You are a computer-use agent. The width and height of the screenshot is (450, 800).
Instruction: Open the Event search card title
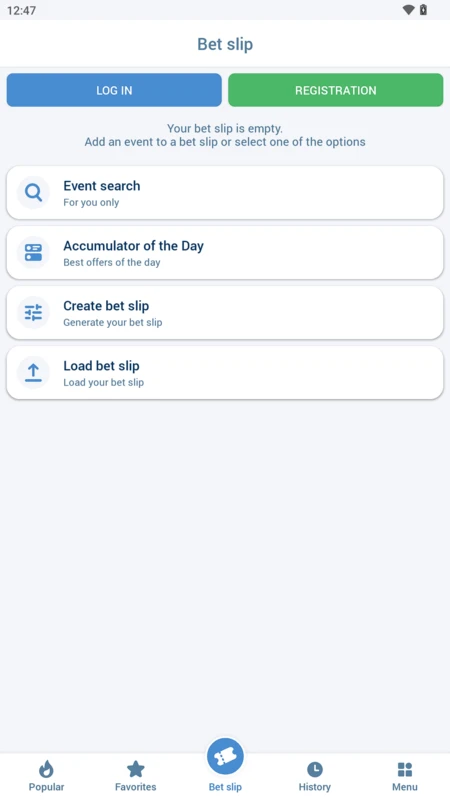[x=102, y=186]
